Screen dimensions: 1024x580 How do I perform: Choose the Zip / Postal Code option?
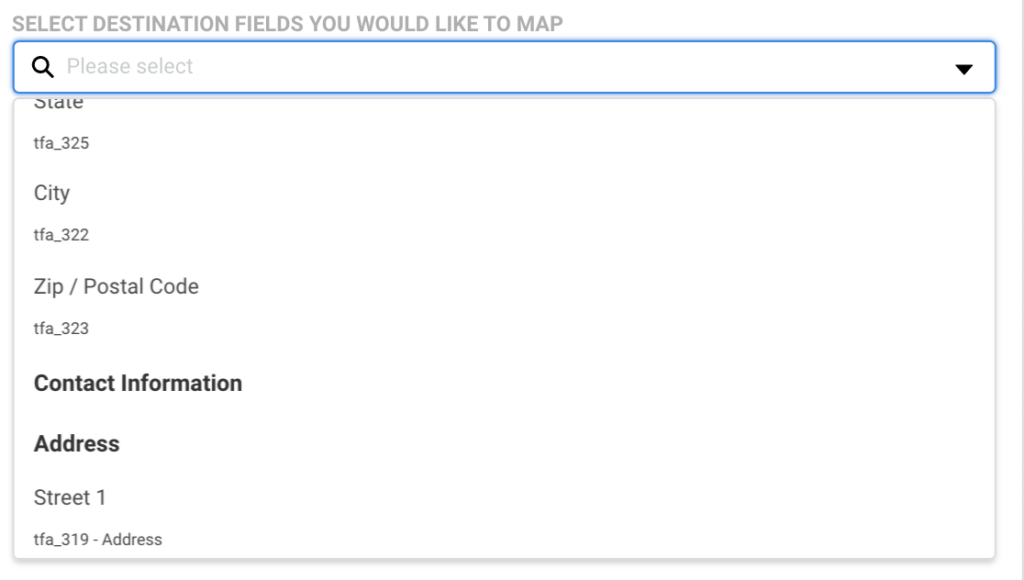116,287
